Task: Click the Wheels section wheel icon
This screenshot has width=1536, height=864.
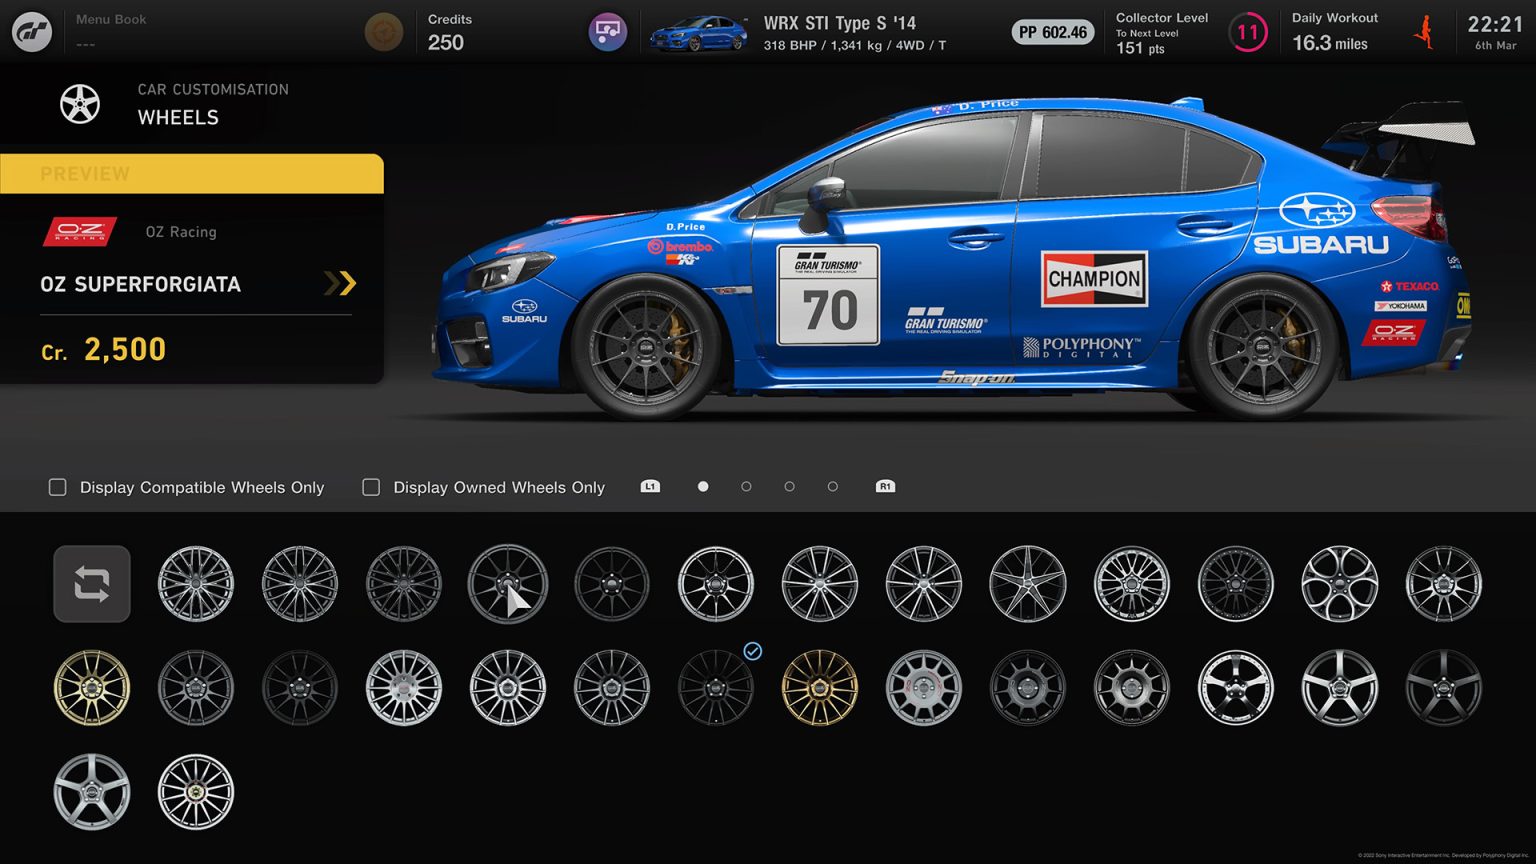Action: [80, 104]
